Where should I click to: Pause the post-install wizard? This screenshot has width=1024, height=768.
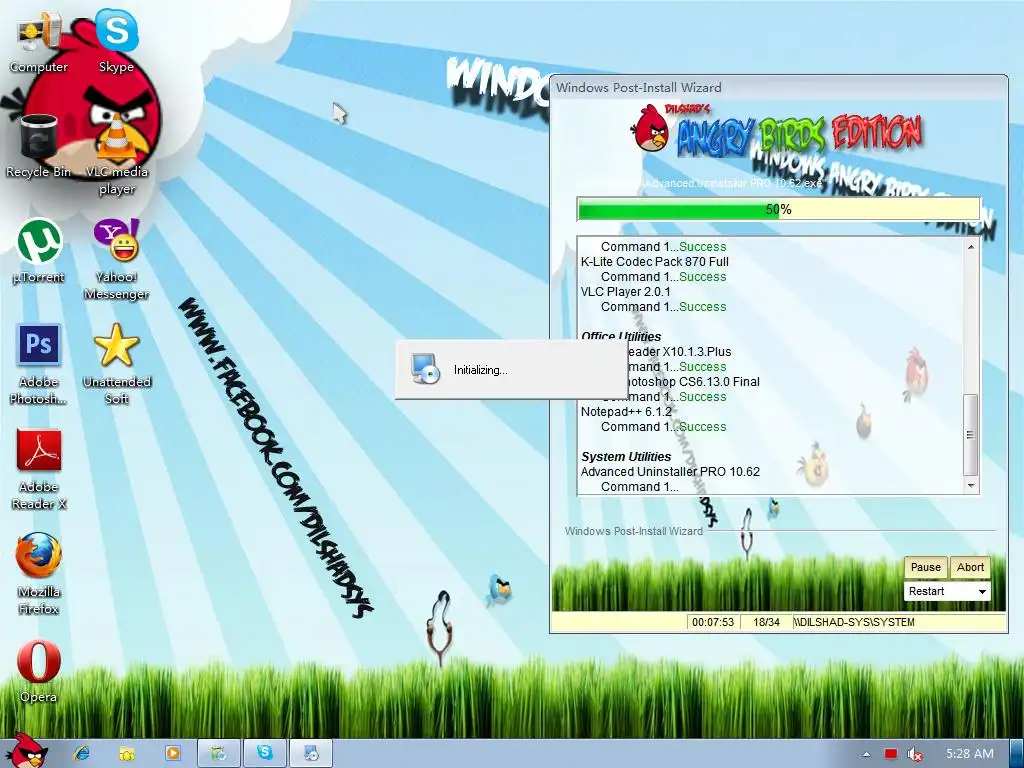(x=925, y=567)
